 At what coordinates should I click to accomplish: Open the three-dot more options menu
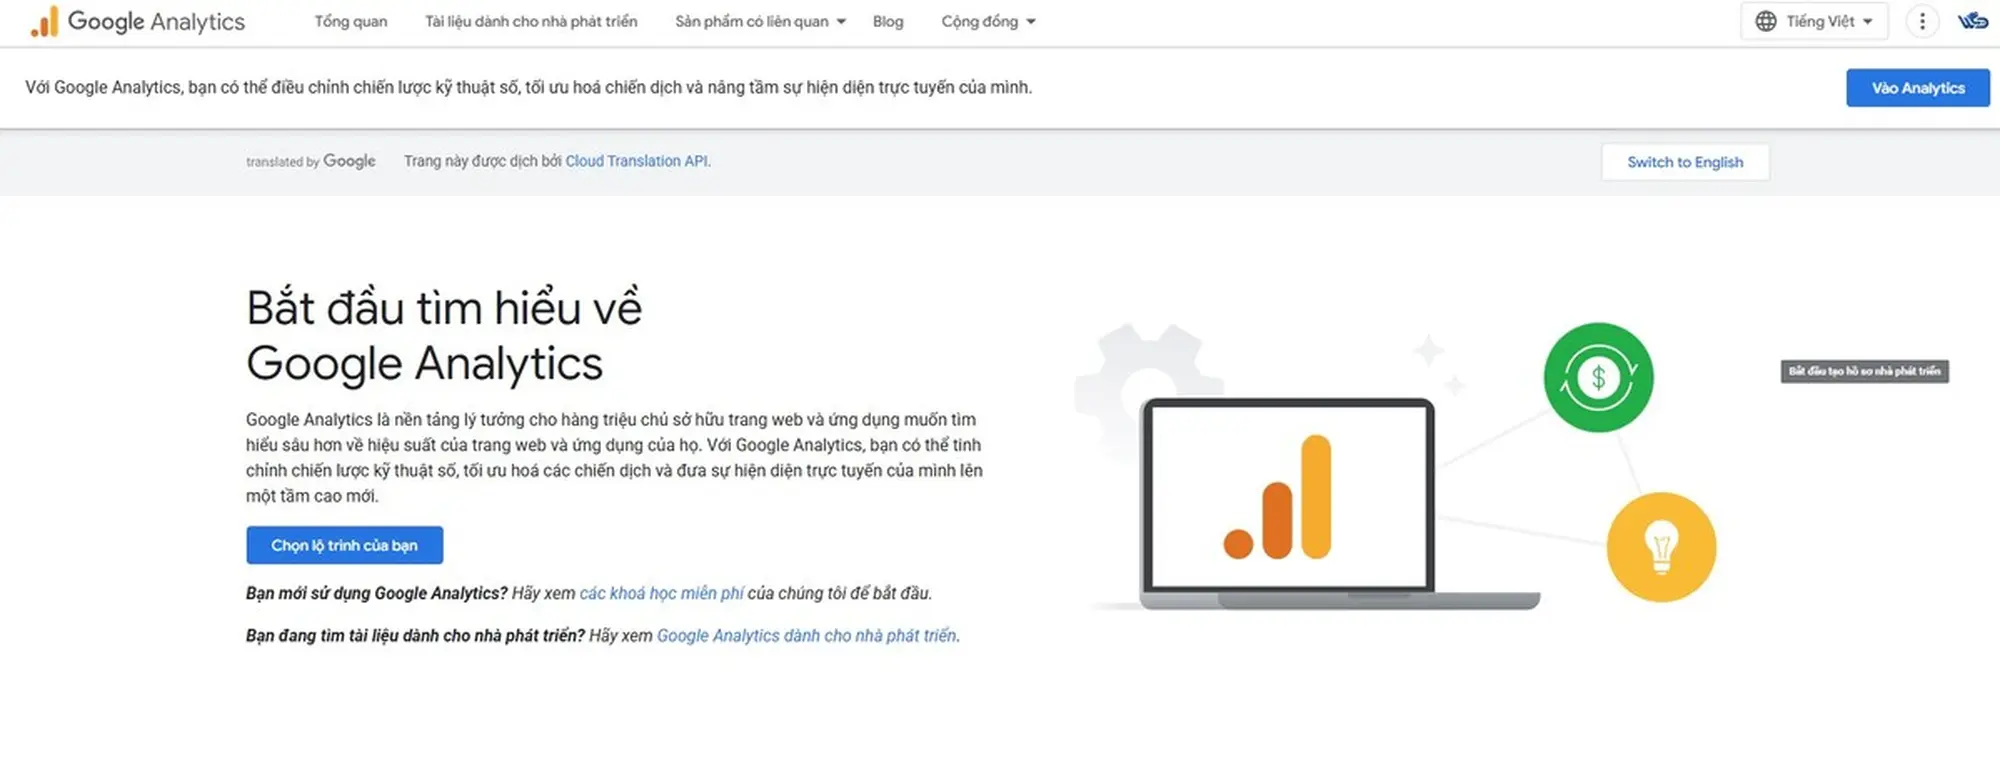(x=1921, y=21)
